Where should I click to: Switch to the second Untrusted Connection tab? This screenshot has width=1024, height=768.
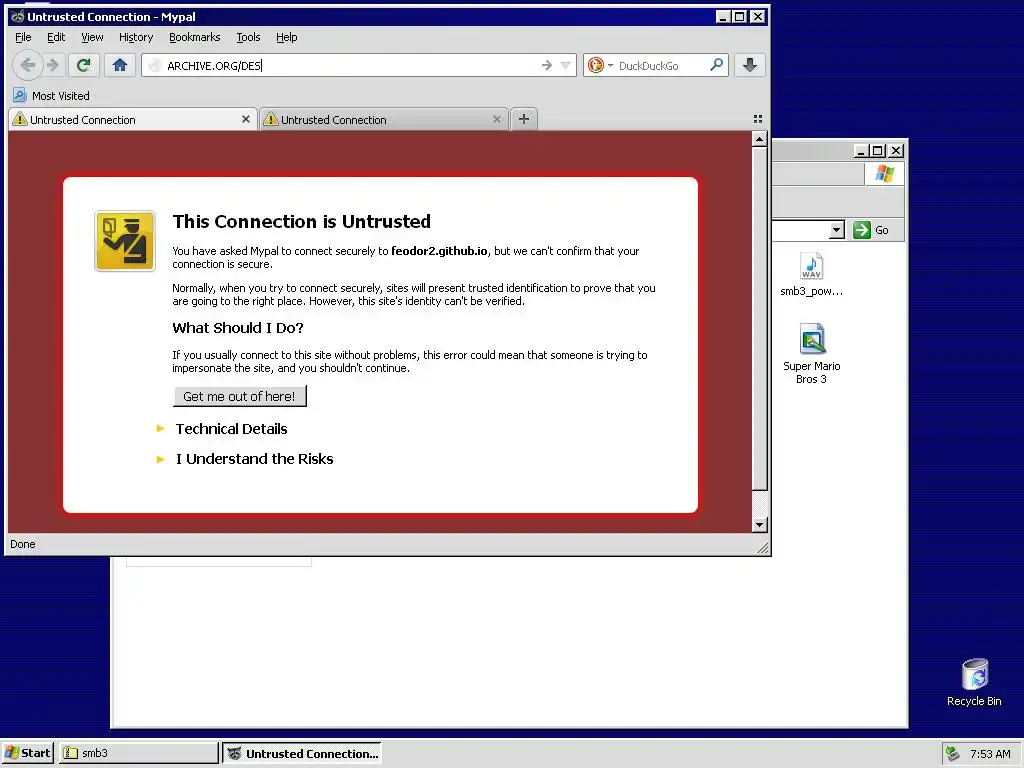383,120
